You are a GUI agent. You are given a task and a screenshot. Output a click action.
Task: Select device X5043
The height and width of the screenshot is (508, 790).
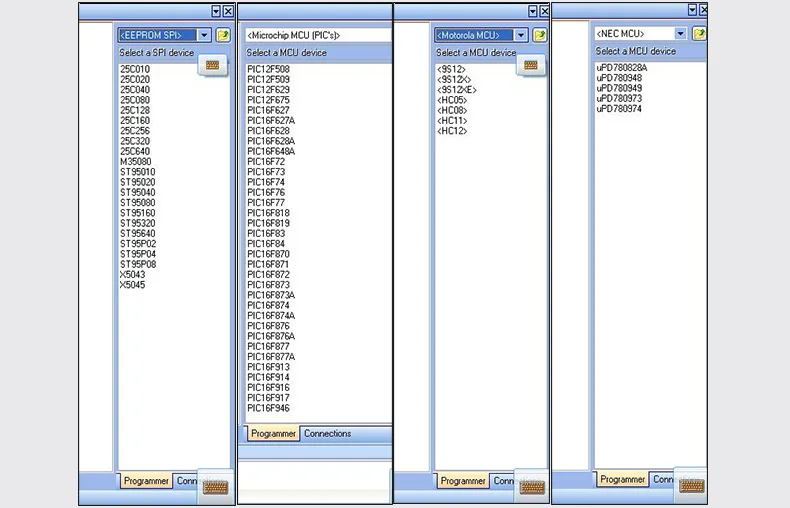[x=133, y=275]
